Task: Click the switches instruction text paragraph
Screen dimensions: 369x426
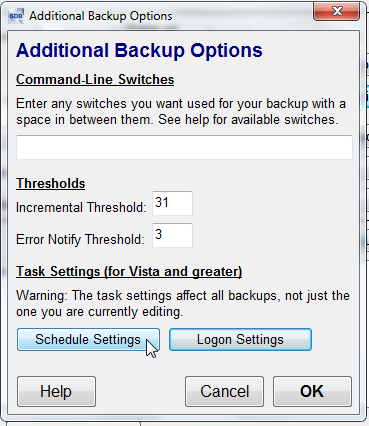Action: (181, 112)
